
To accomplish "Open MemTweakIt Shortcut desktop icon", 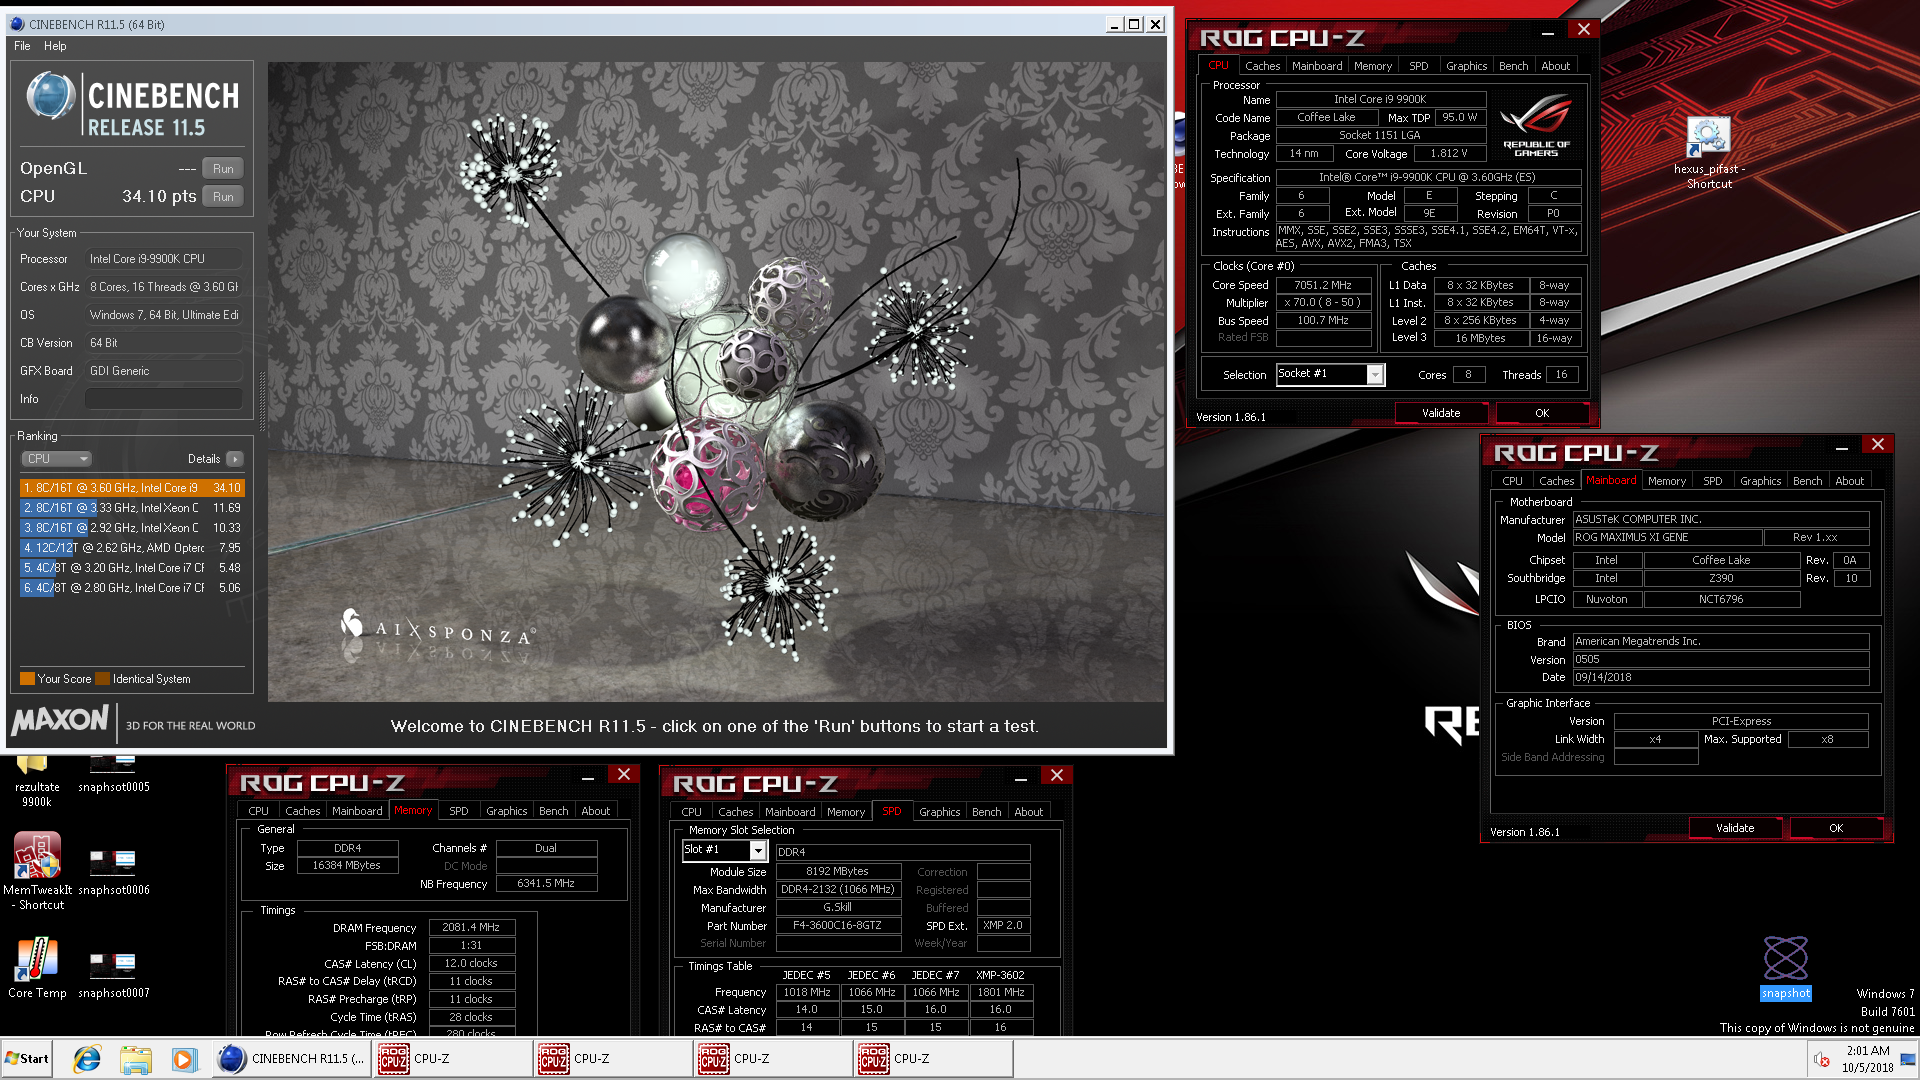I will (37, 871).
